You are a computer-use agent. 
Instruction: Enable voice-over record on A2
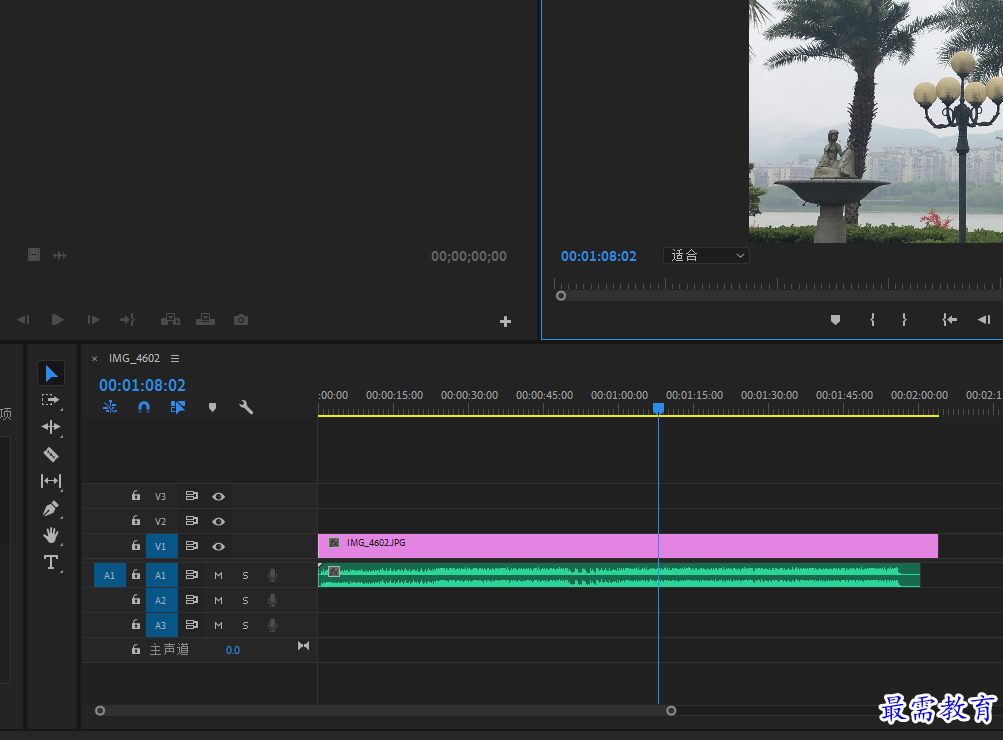pyautogui.click(x=272, y=600)
